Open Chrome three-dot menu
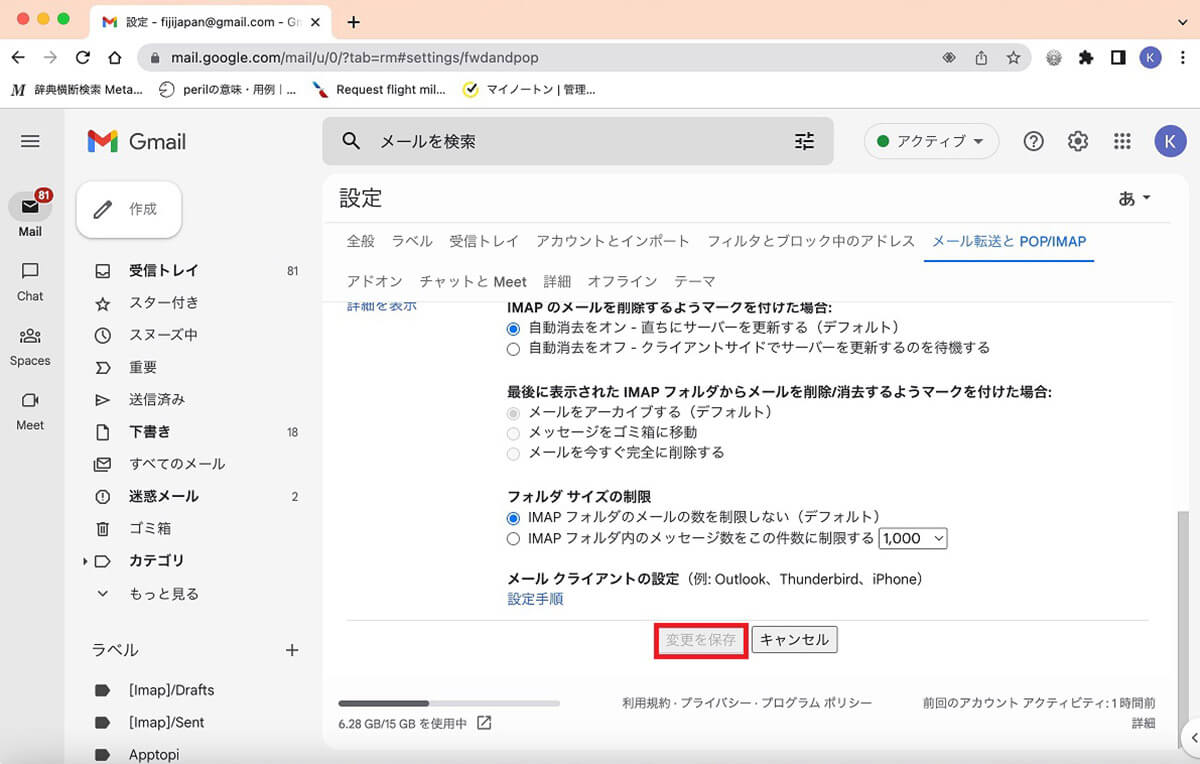The image size is (1200, 764). tap(1182, 58)
